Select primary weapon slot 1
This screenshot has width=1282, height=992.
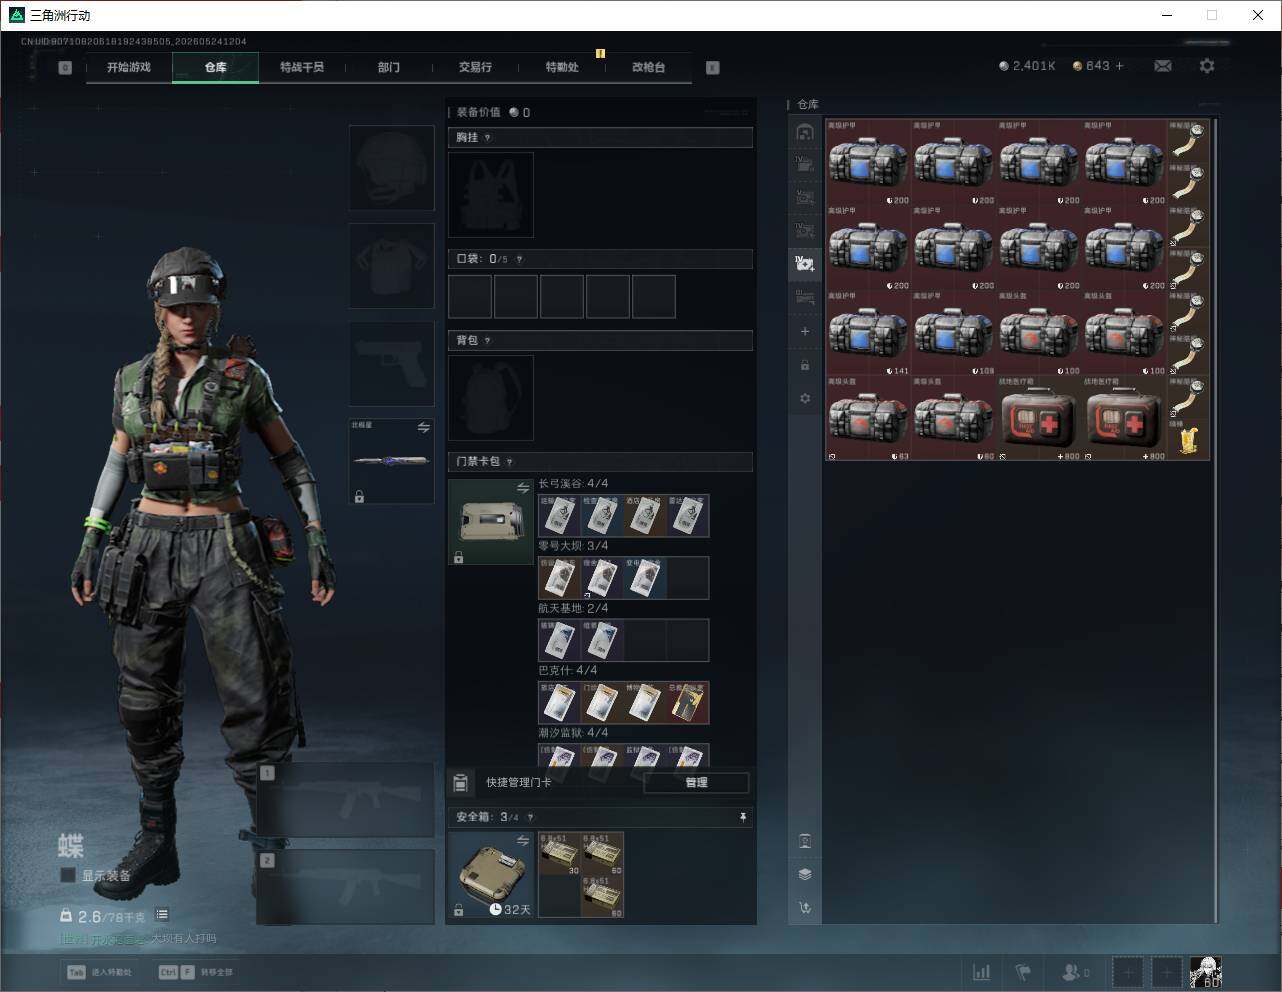coord(346,800)
